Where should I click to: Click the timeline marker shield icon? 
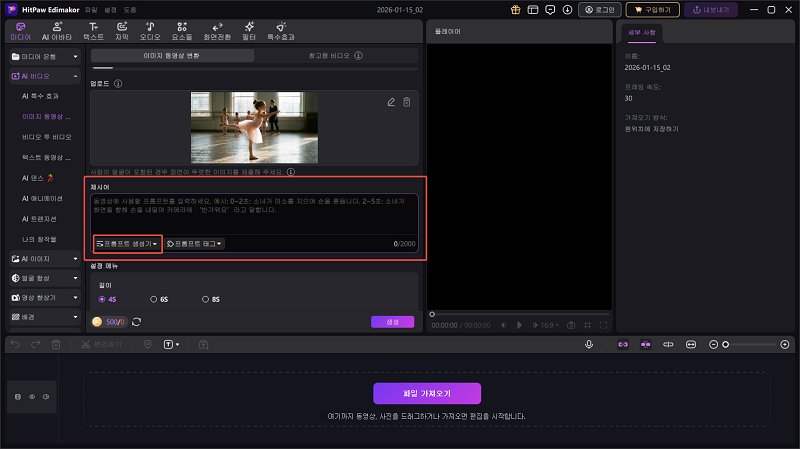pyautogui.click(x=147, y=345)
